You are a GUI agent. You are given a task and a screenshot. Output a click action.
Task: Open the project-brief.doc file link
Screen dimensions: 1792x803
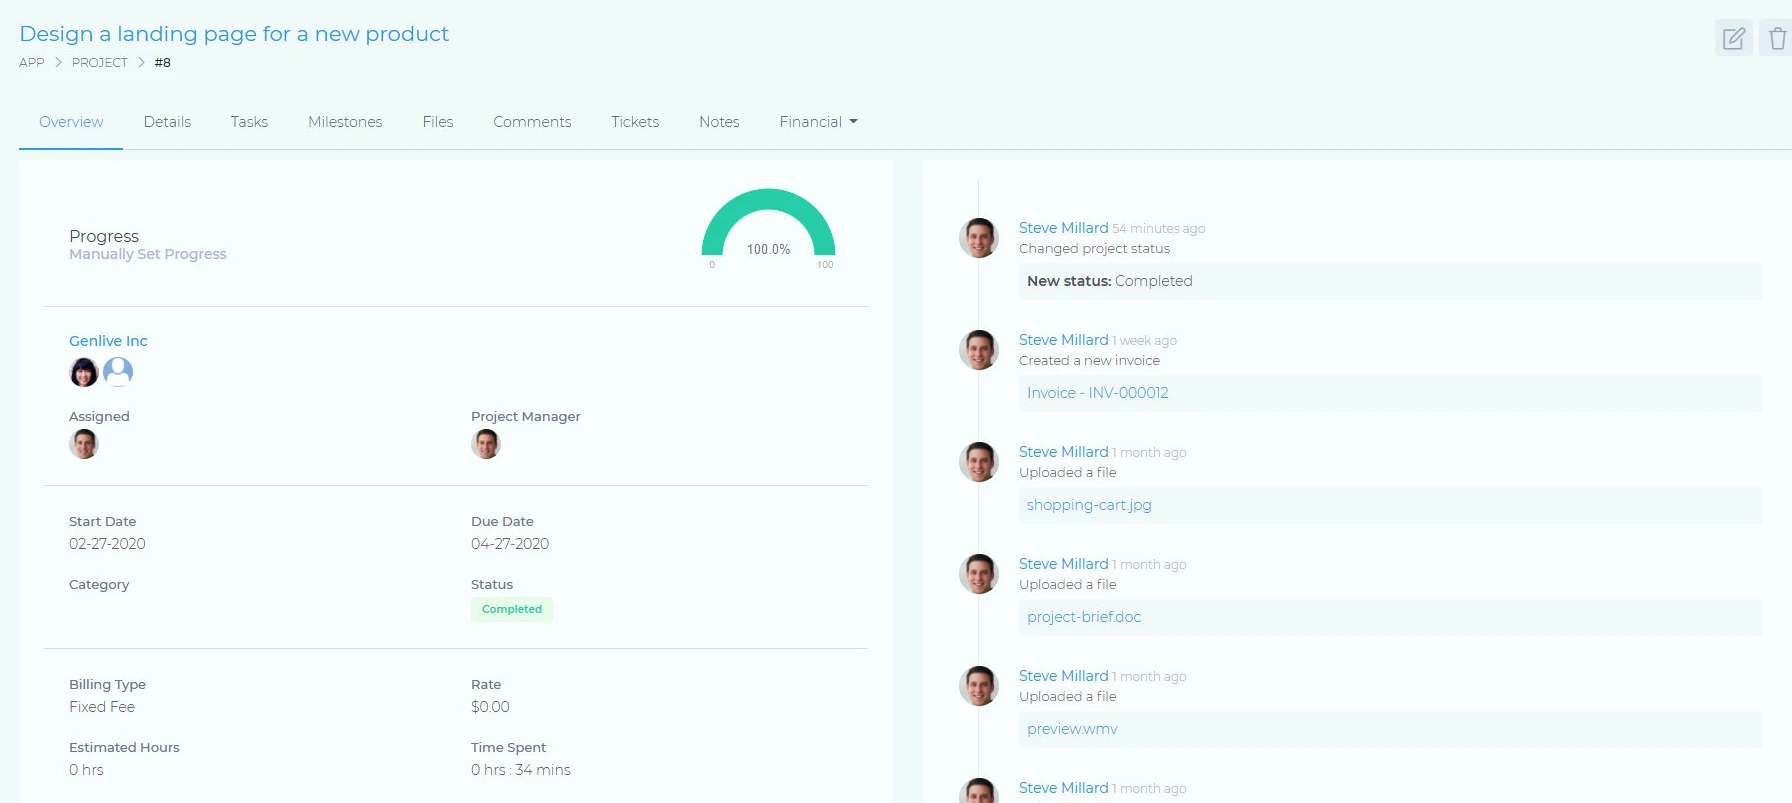[x=1083, y=617]
